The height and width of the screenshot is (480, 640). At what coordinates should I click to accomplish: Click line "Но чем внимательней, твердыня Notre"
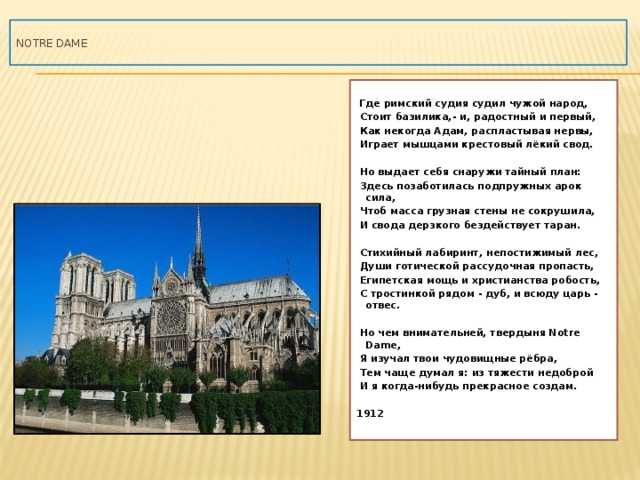[470, 333]
